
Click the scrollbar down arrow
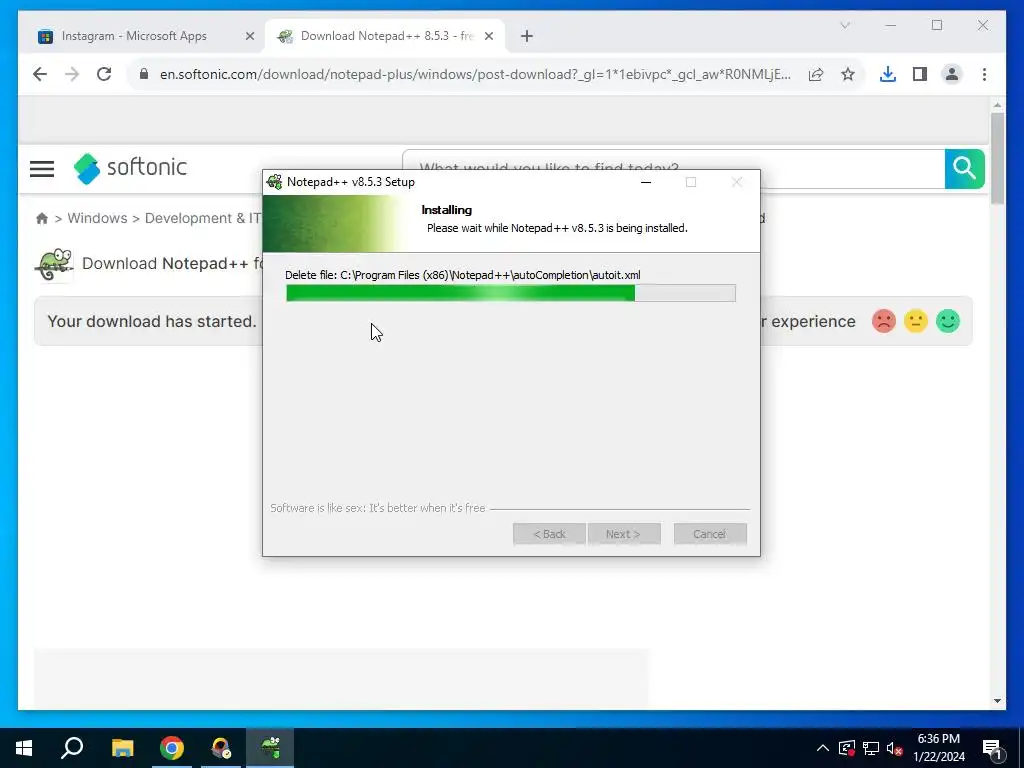pos(997,701)
